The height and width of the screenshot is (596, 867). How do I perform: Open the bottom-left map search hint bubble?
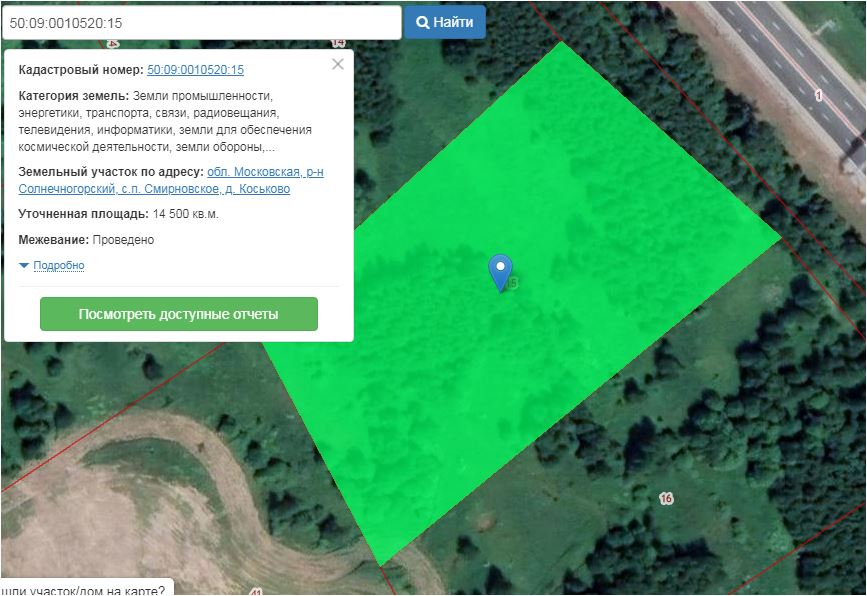point(85,588)
